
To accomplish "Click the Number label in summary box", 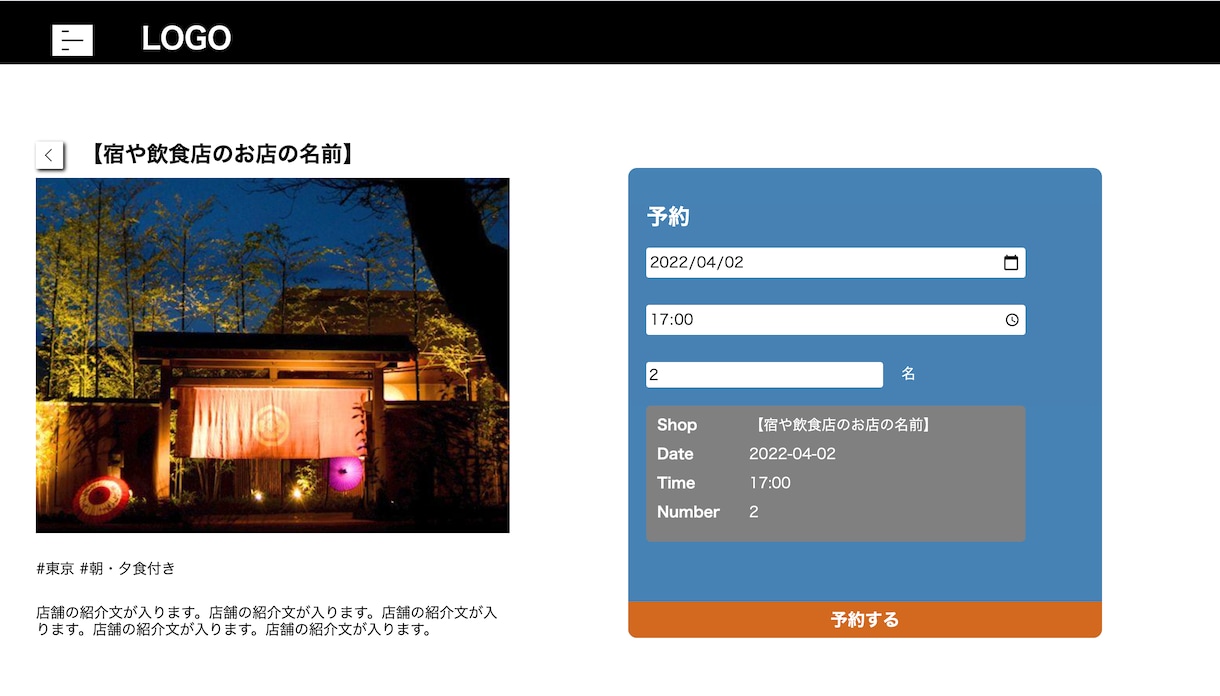I will coord(688,512).
